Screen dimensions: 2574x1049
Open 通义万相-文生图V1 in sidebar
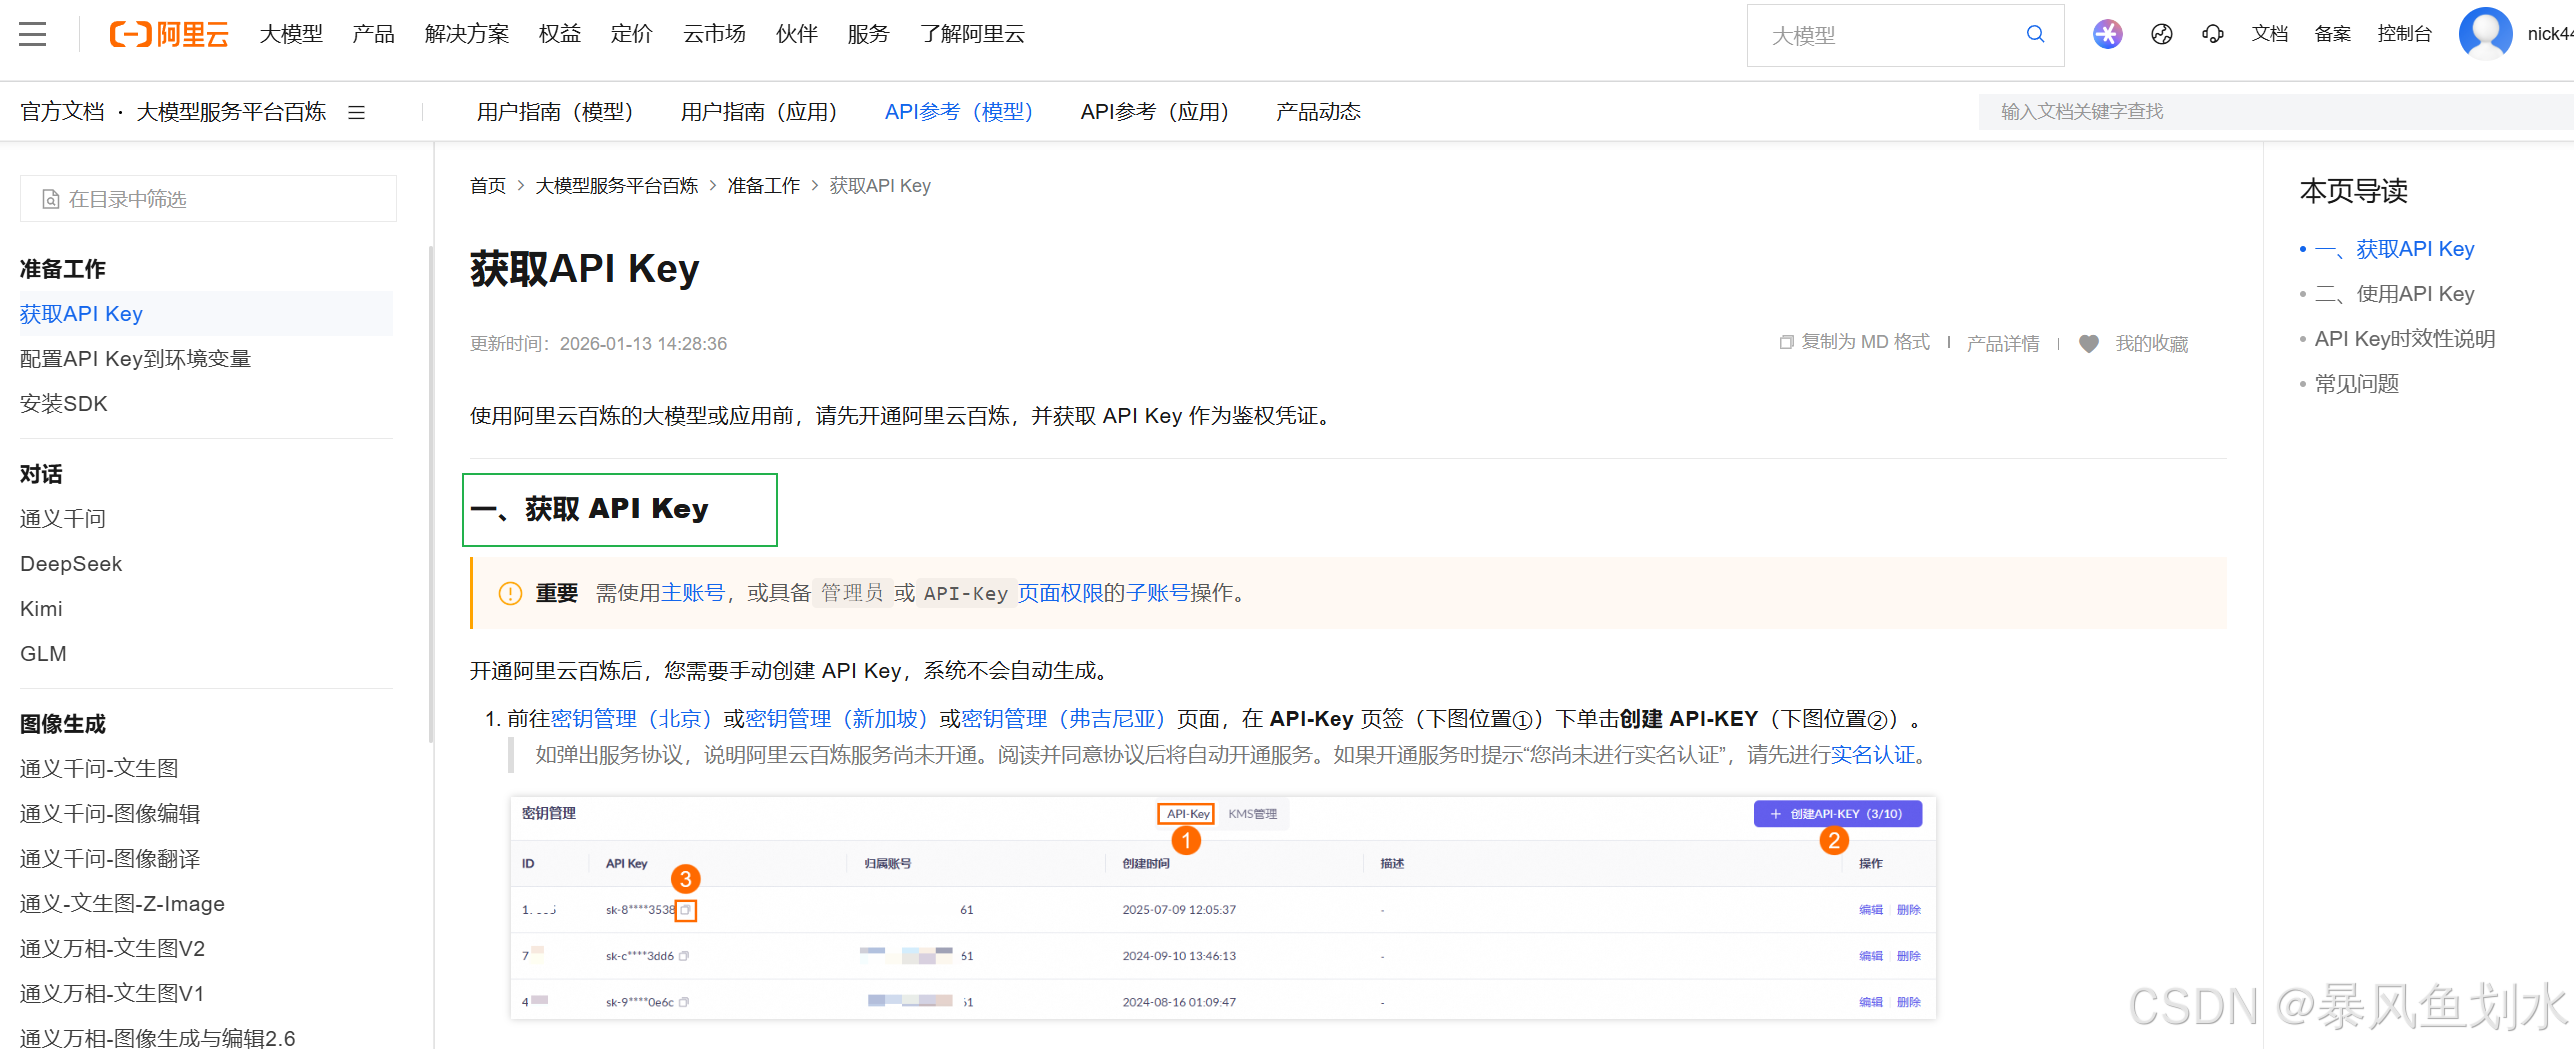pos(112,994)
